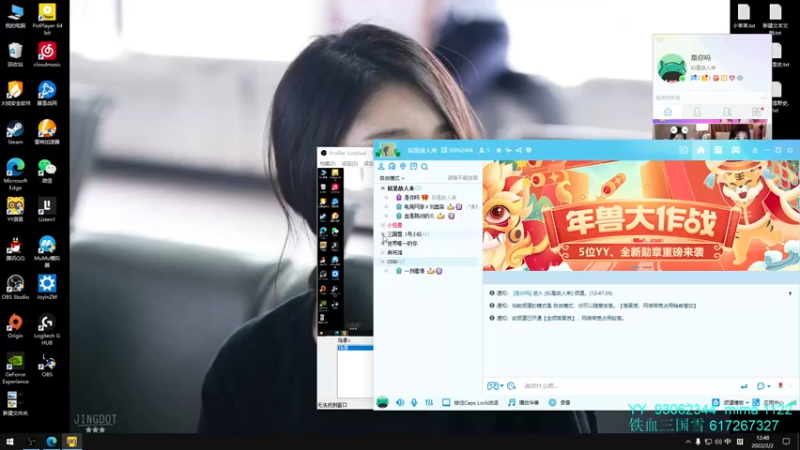The width and height of the screenshot is (800, 450).
Task: Collapse the CS:GO channel node
Action: point(383,262)
